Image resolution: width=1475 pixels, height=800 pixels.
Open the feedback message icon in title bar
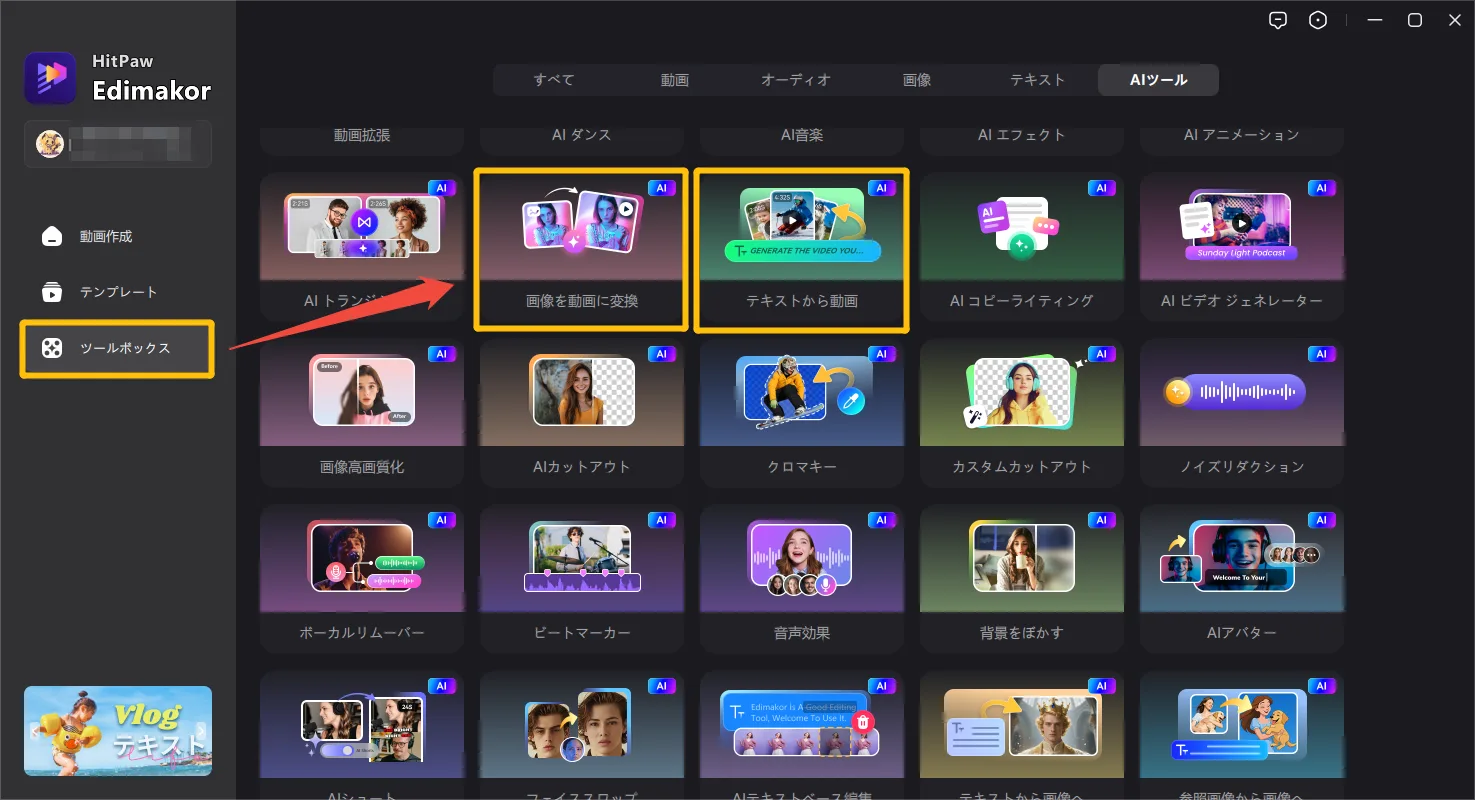click(x=1277, y=20)
